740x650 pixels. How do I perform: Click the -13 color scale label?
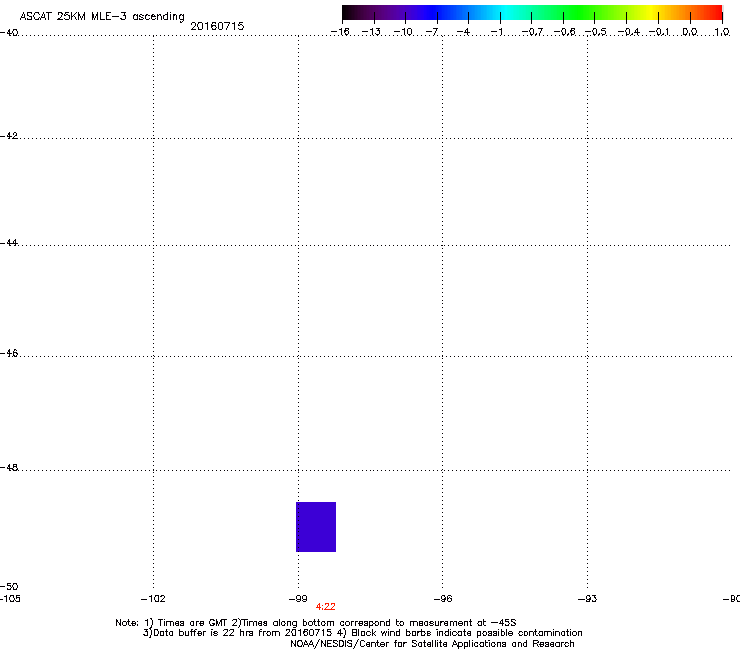(371, 32)
